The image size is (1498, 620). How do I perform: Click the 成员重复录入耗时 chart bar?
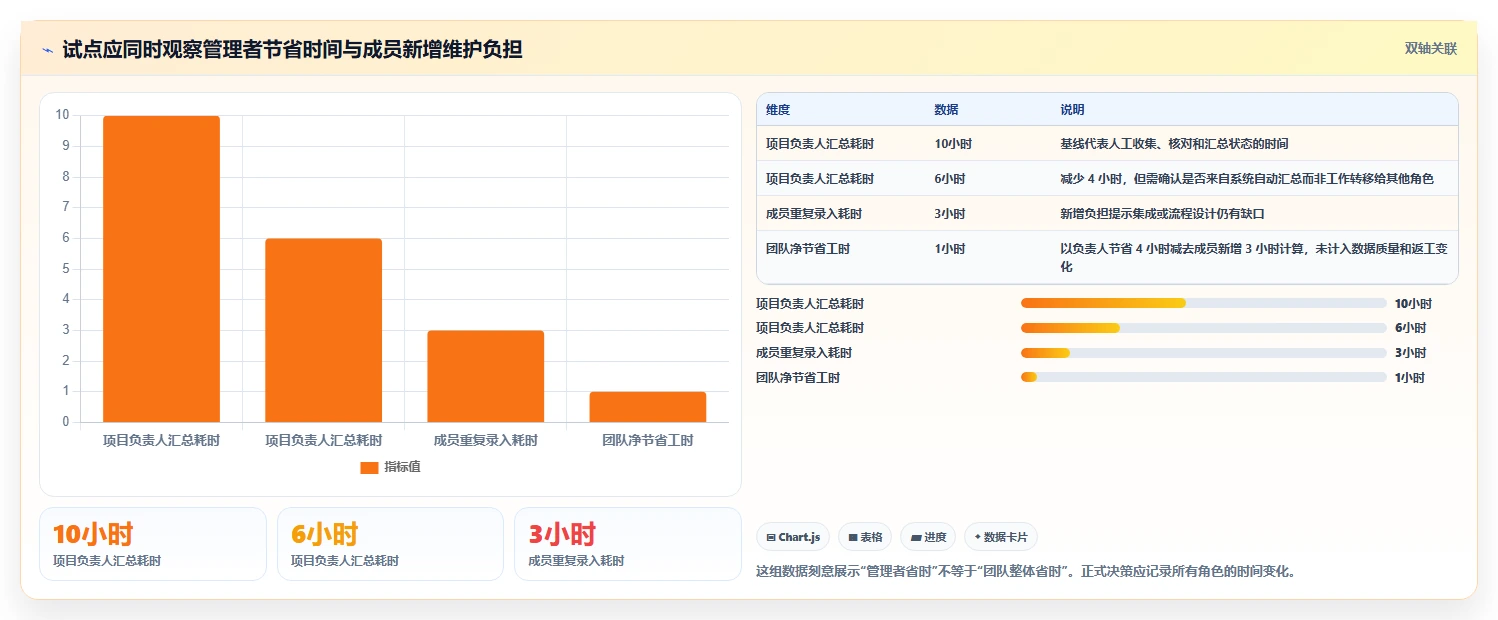[x=485, y=376]
